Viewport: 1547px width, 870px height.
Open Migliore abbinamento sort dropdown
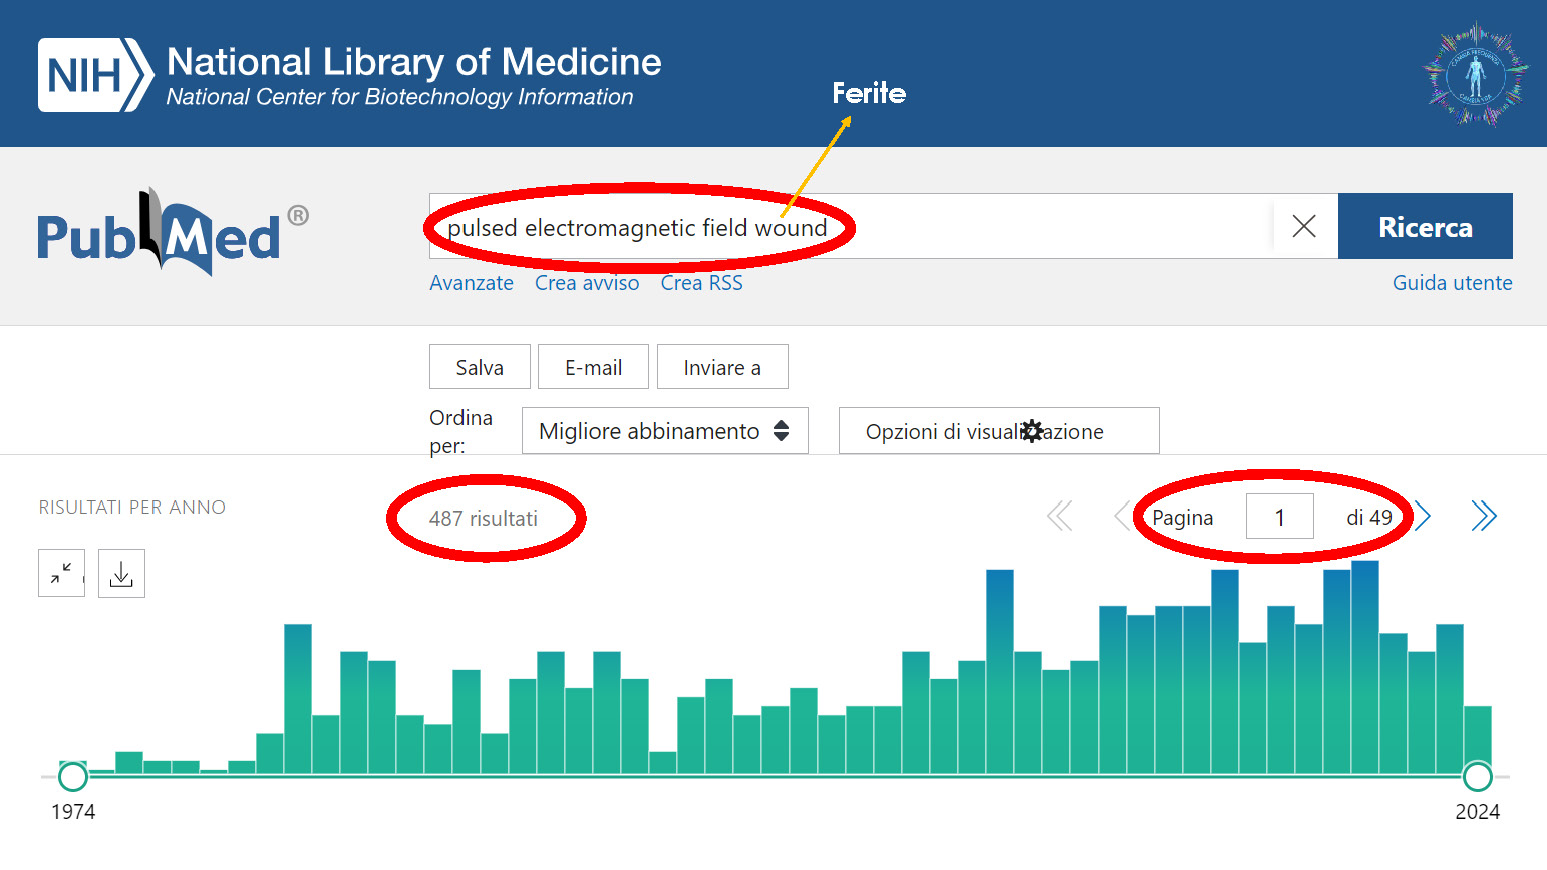point(665,431)
